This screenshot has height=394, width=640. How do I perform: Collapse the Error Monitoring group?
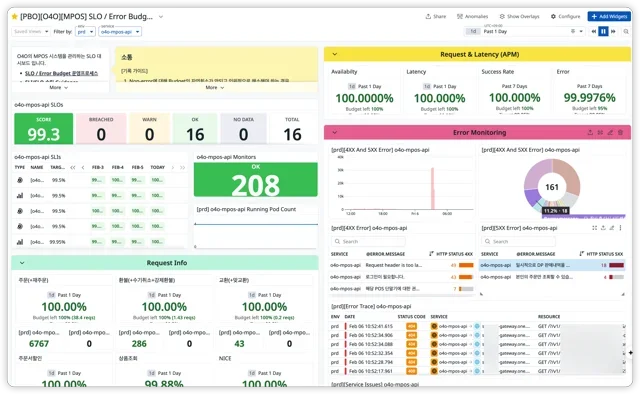point(335,132)
